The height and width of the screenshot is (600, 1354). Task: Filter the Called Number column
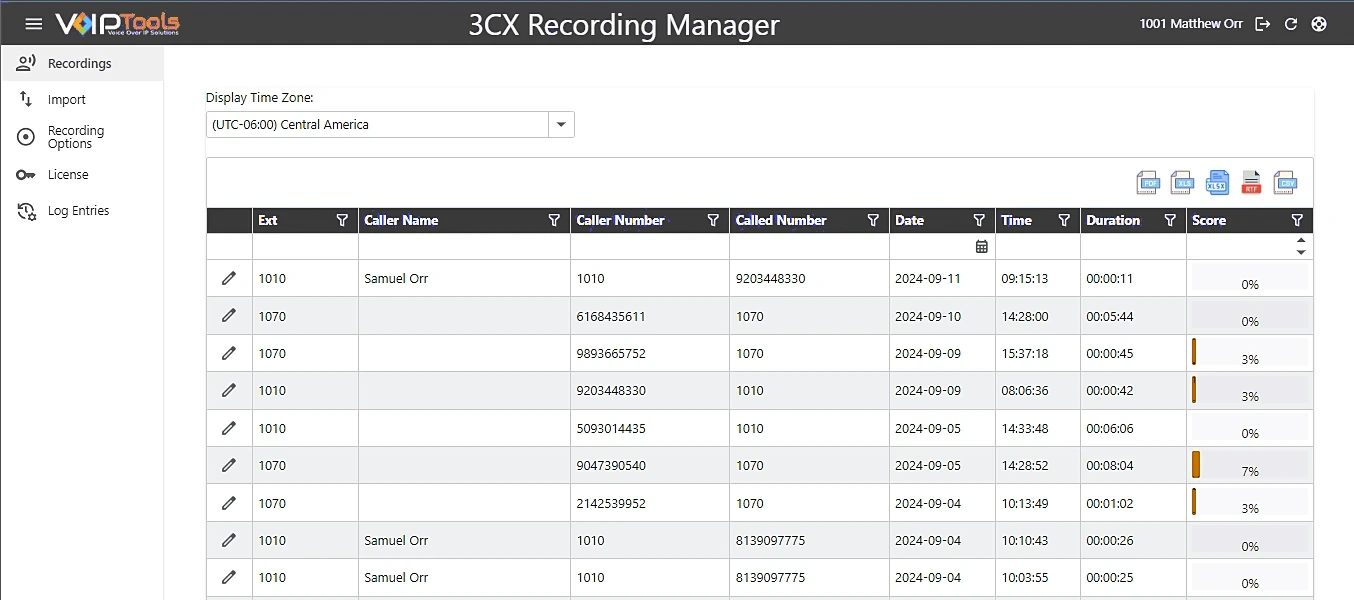(x=873, y=221)
